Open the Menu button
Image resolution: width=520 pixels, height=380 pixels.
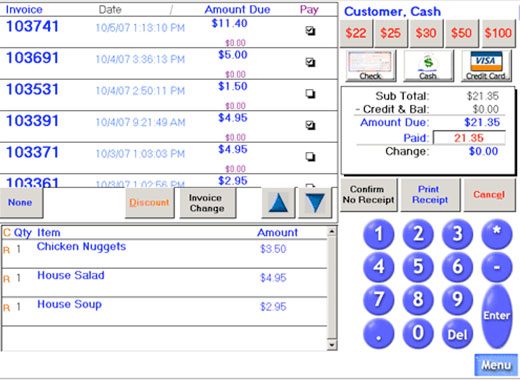point(496,365)
